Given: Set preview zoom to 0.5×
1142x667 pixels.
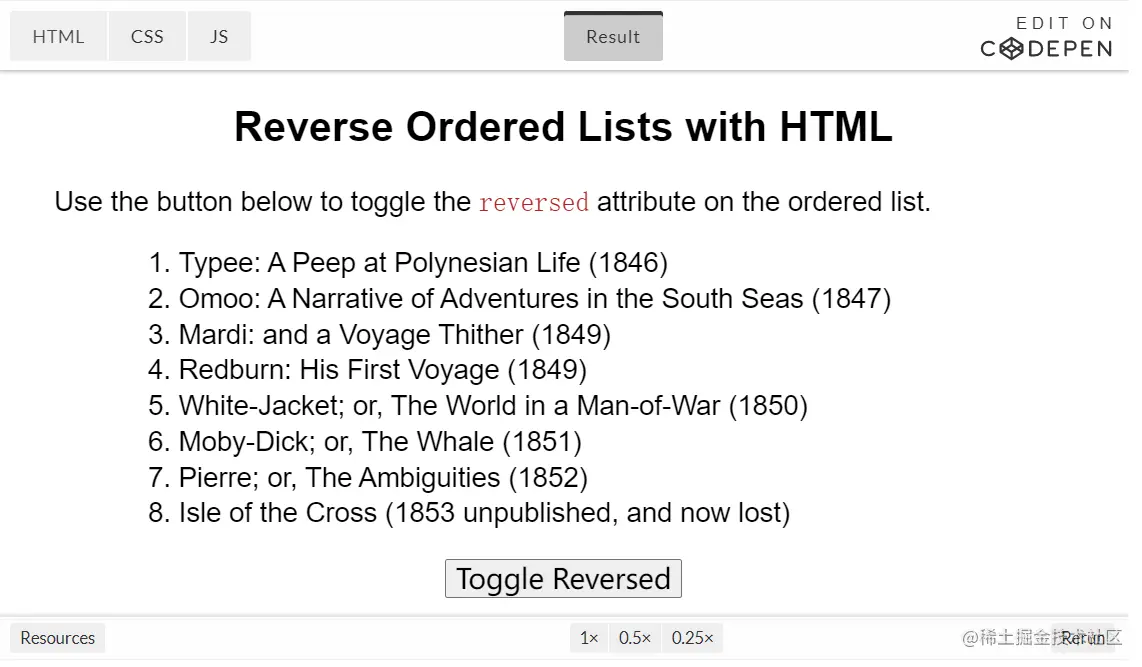Looking at the screenshot, I should click(635, 638).
